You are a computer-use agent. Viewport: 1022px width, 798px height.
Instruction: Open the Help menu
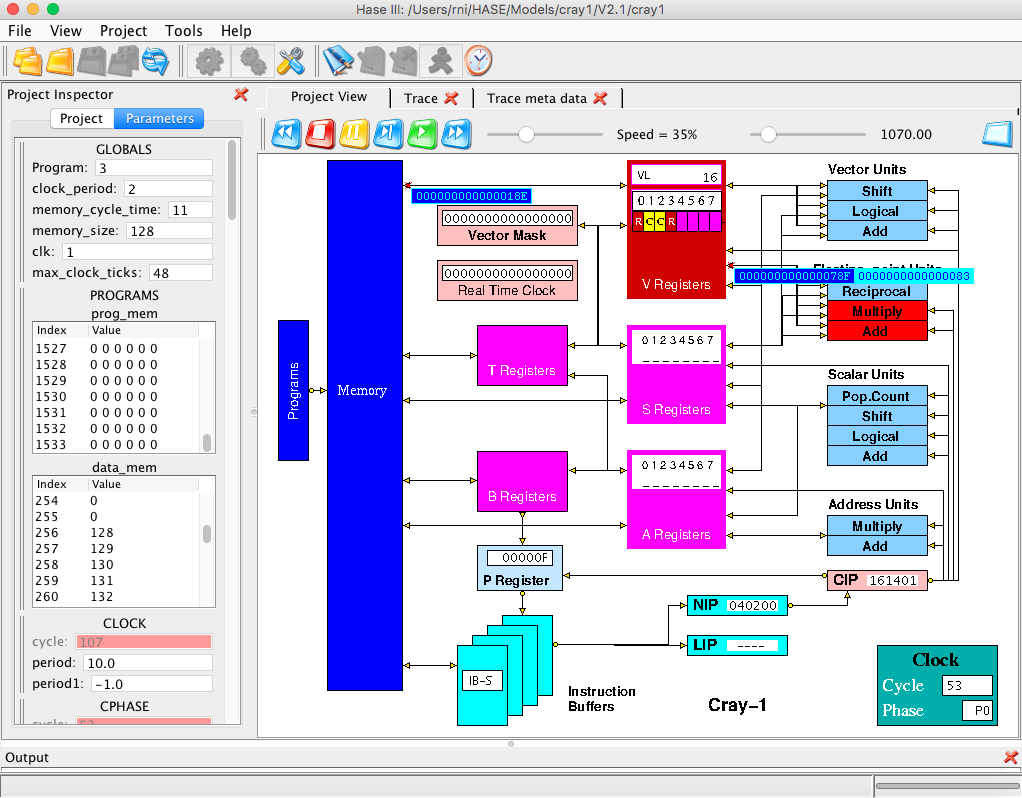coord(236,31)
